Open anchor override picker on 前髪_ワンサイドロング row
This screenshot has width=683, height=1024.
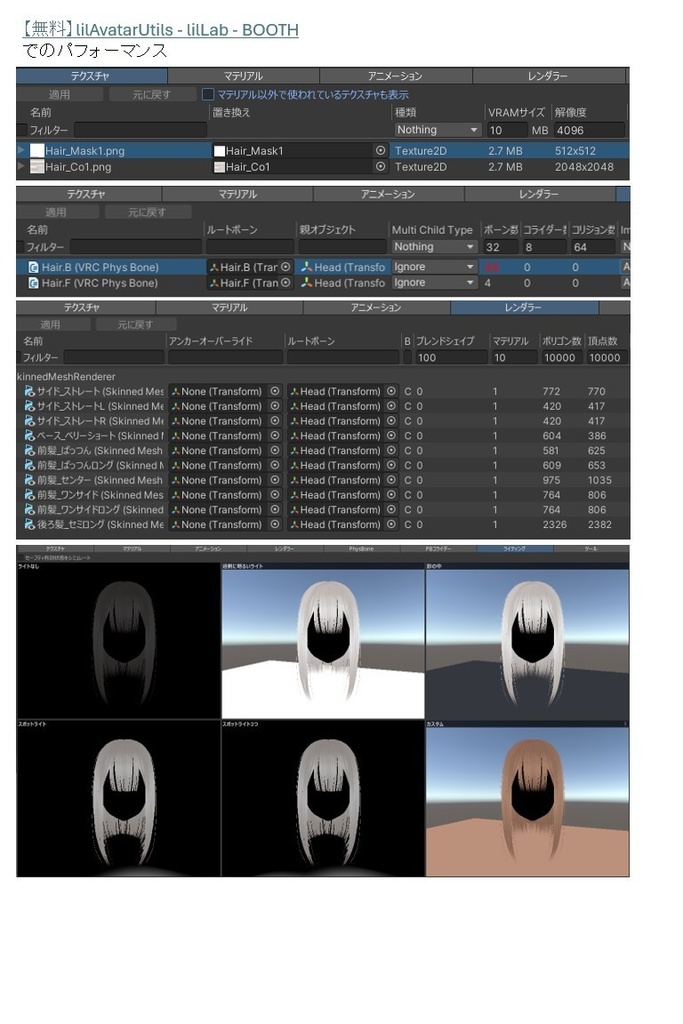coord(275,509)
